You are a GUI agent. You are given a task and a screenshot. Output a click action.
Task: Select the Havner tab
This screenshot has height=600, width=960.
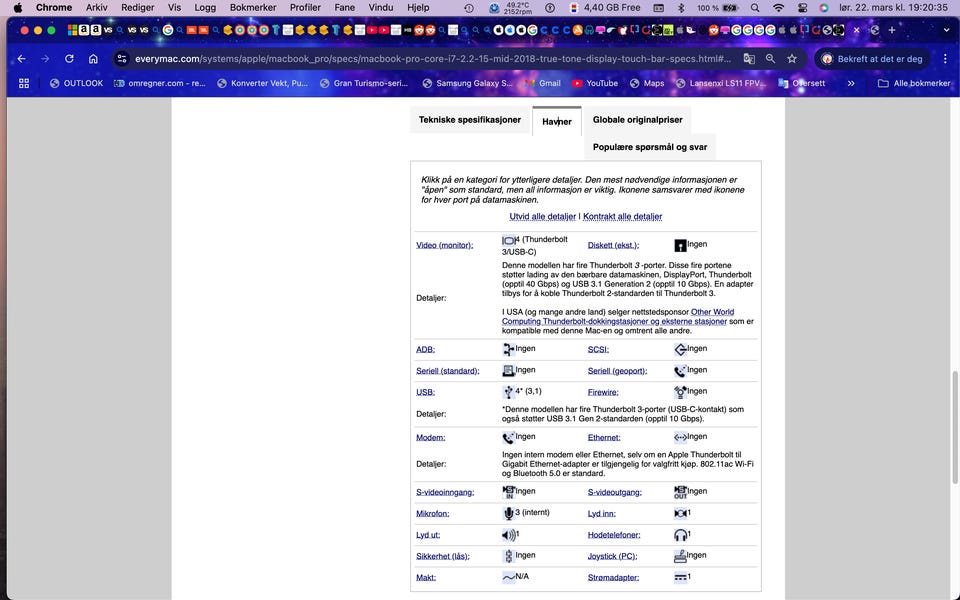557,121
